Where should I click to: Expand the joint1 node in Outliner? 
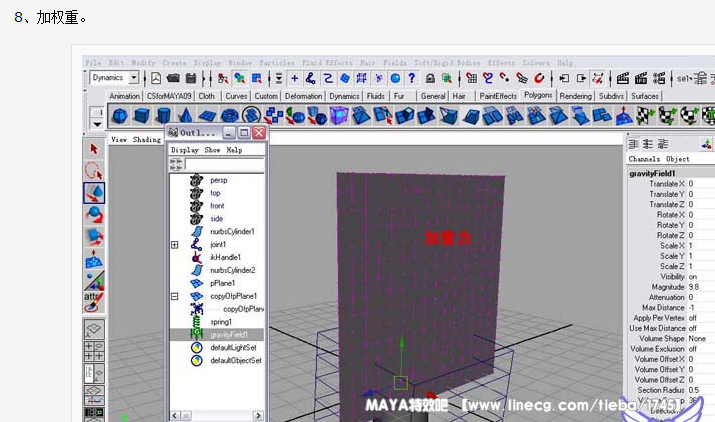click(175, 245)
